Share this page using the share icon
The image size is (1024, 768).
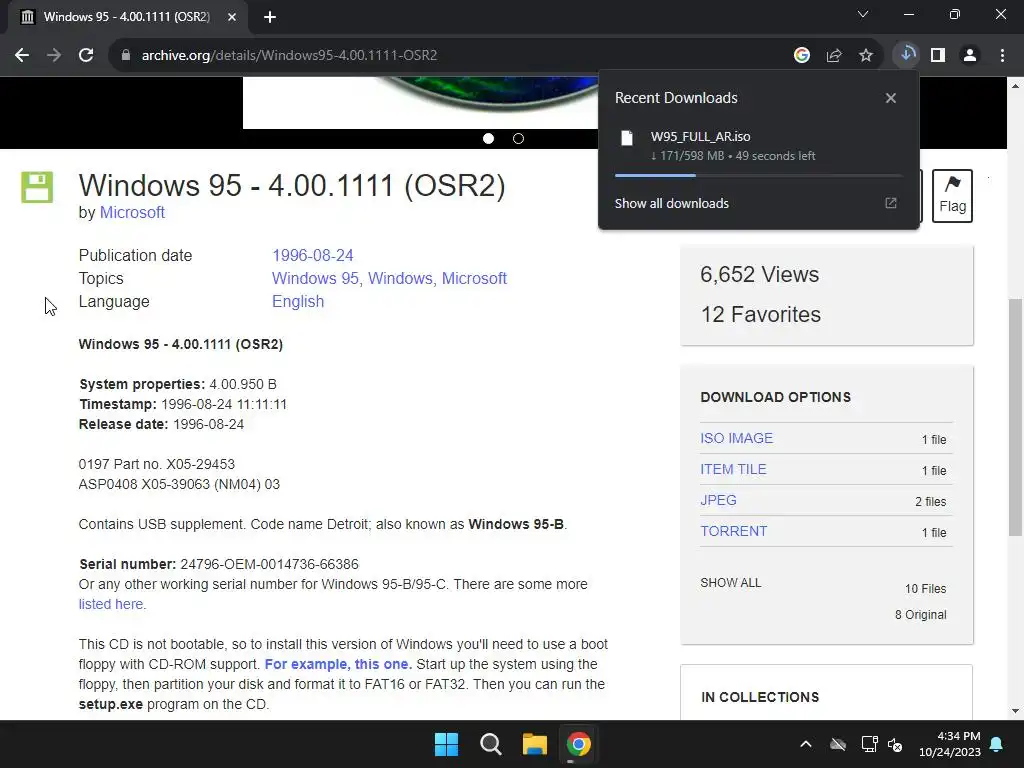[833, 55]
